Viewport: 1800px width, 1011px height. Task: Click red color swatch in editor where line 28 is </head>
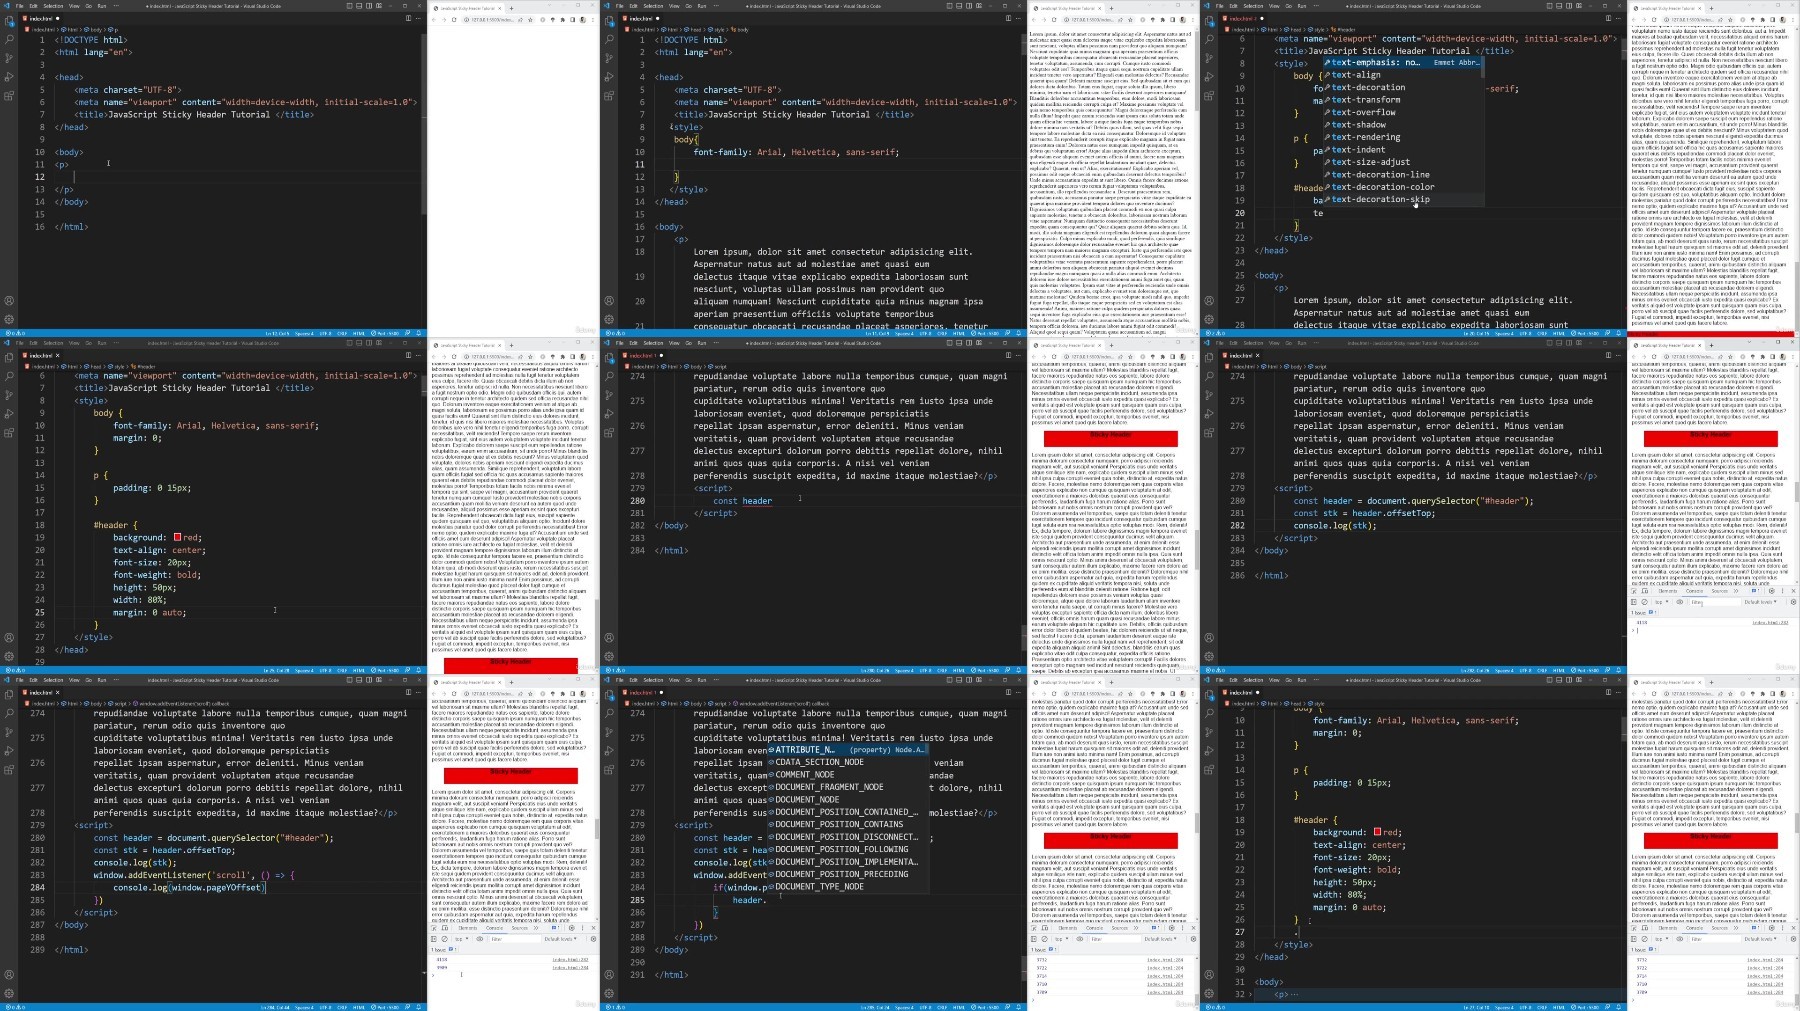(x=177, y=537)
